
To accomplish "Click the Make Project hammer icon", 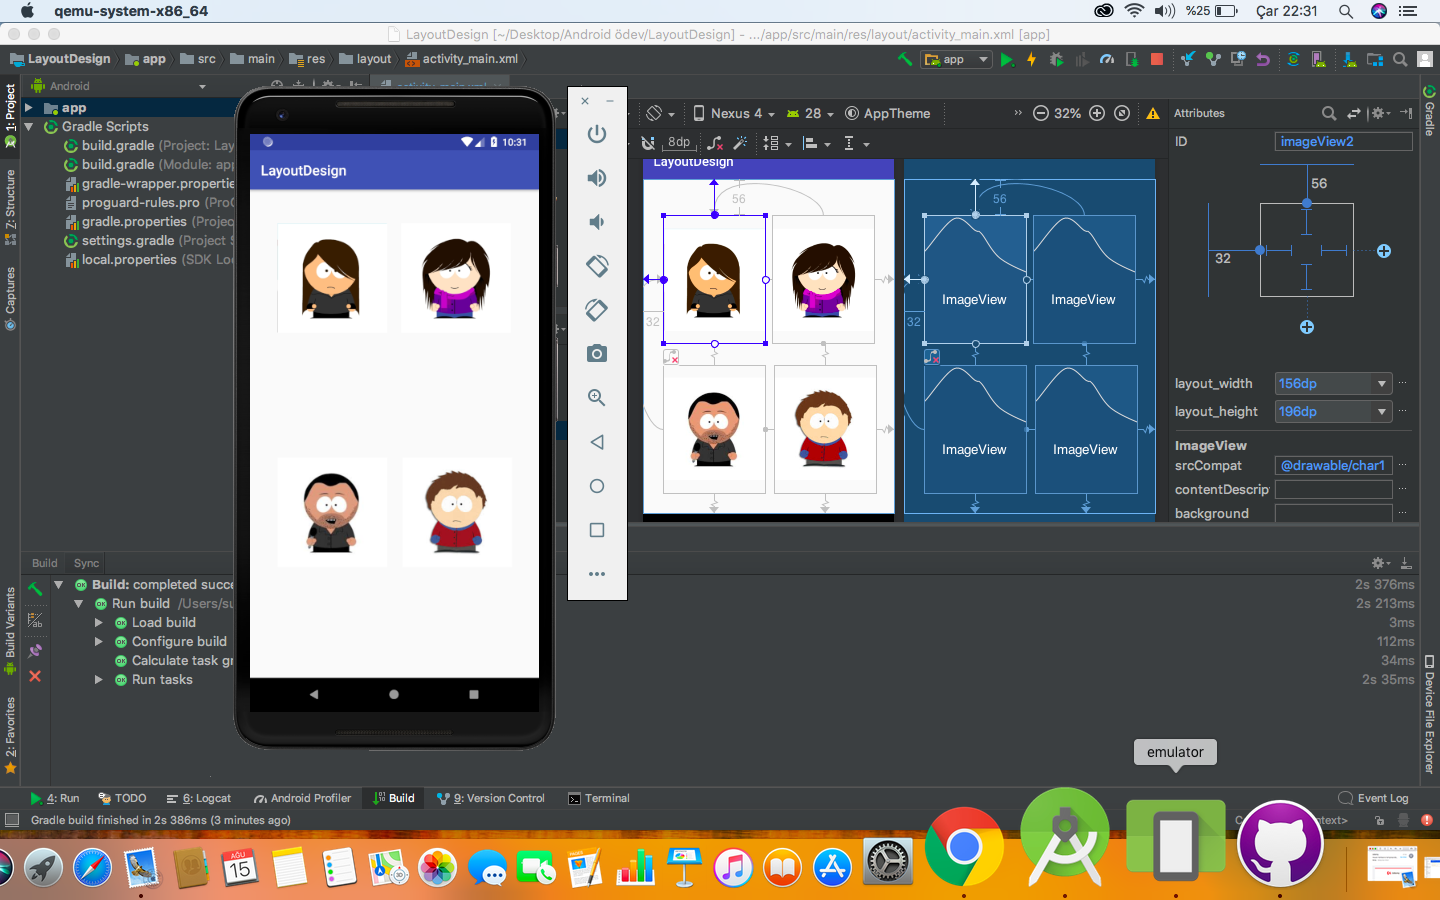I will pos(905,60).
